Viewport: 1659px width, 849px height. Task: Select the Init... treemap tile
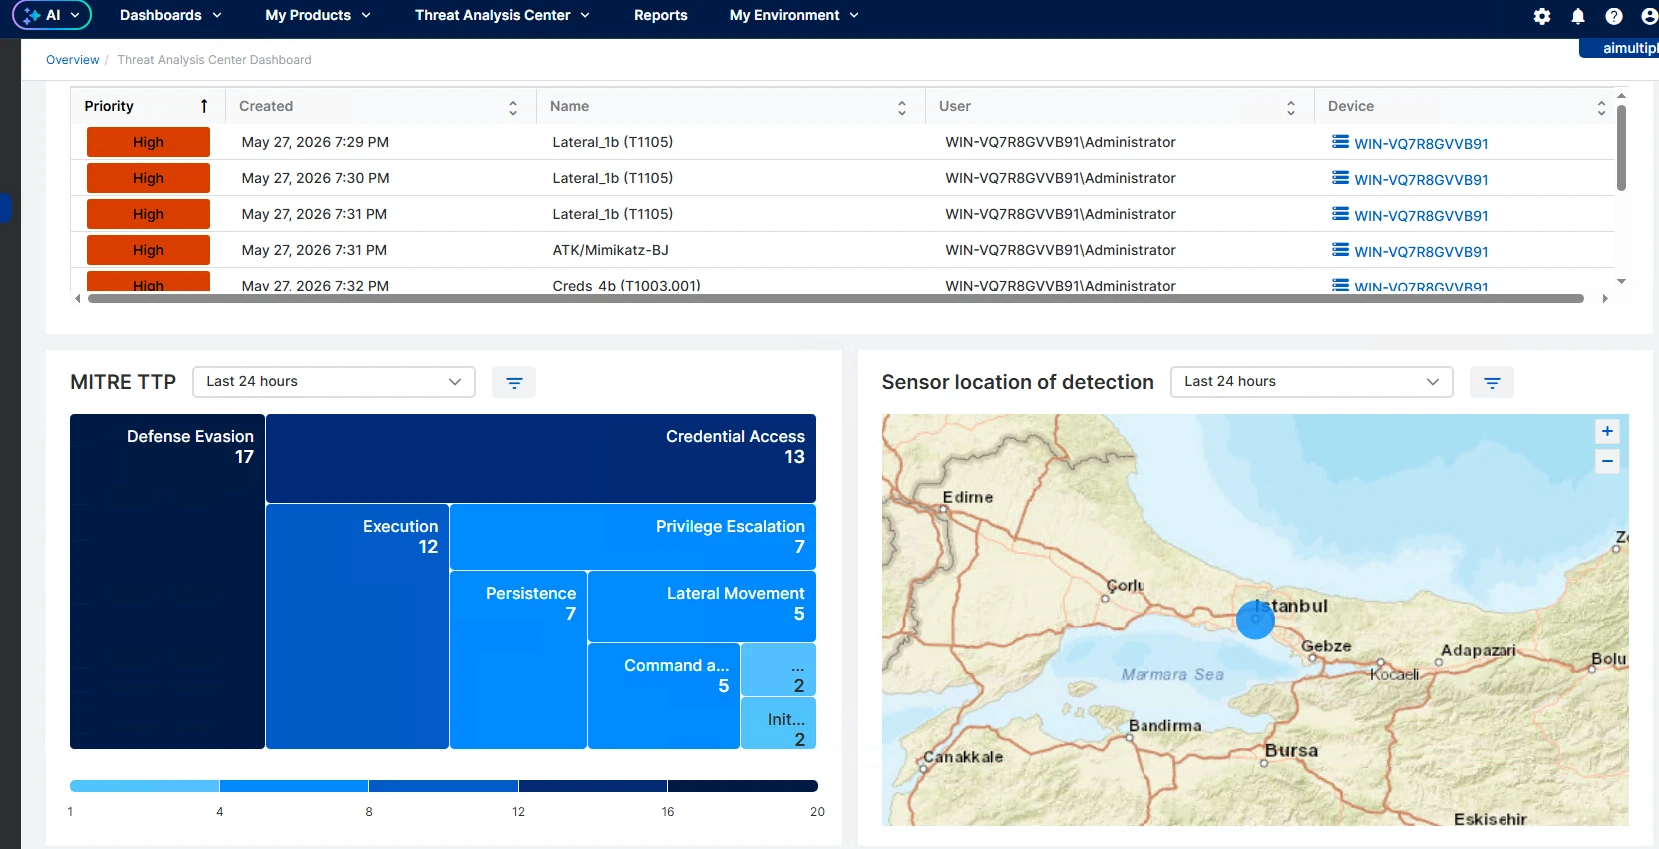pyautogui.click(x=778, y=723)
